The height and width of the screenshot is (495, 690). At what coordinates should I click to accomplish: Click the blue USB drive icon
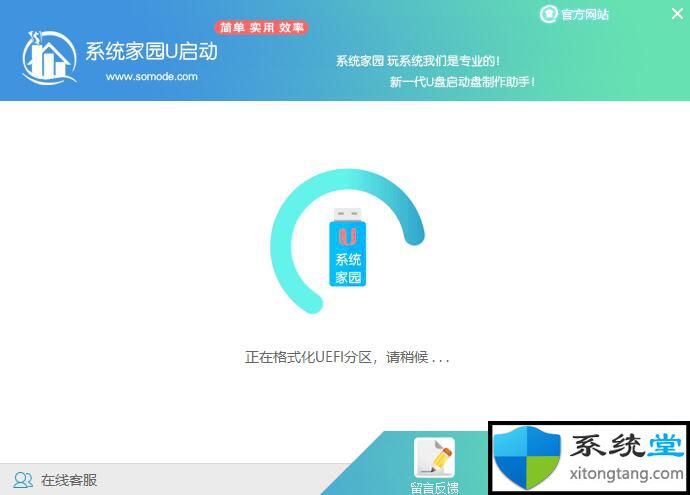coord(347,246)
